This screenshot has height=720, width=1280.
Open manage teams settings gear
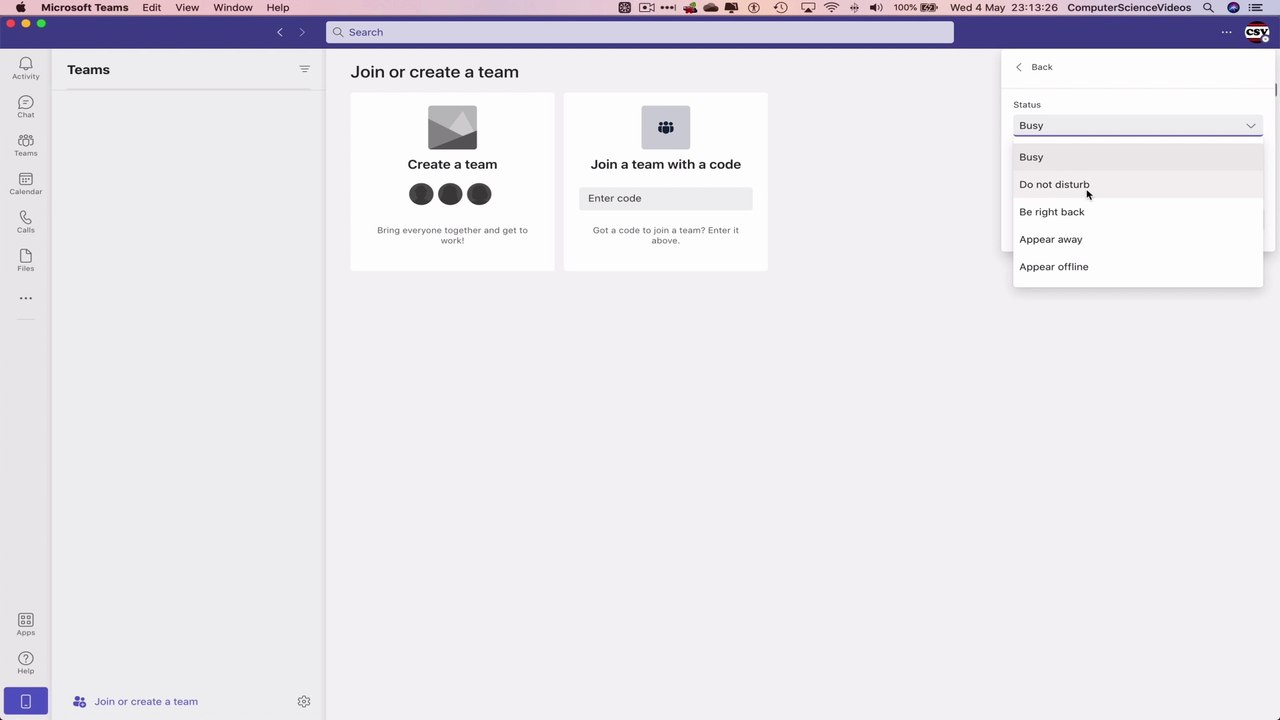(304, 702)
